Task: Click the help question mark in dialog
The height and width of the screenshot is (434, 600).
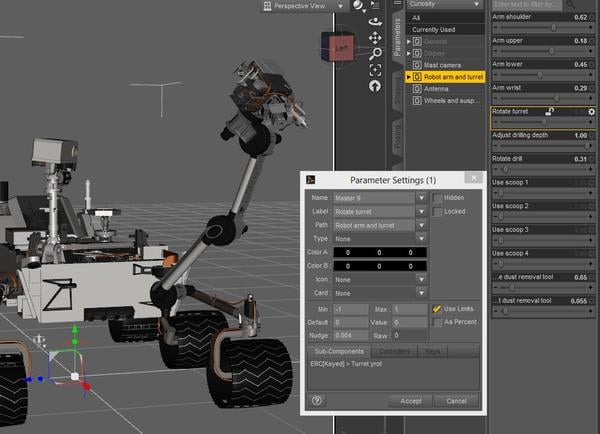Action: tap(317, 401)
